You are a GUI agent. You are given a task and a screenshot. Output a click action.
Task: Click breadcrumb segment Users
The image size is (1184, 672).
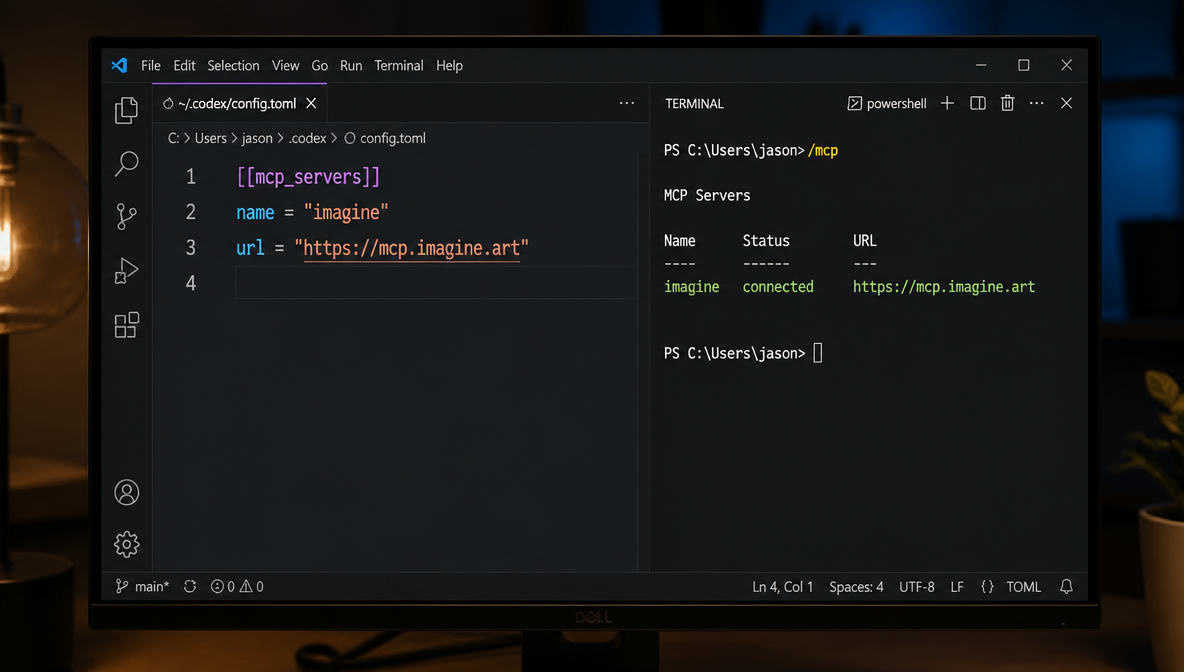[211, 138]
